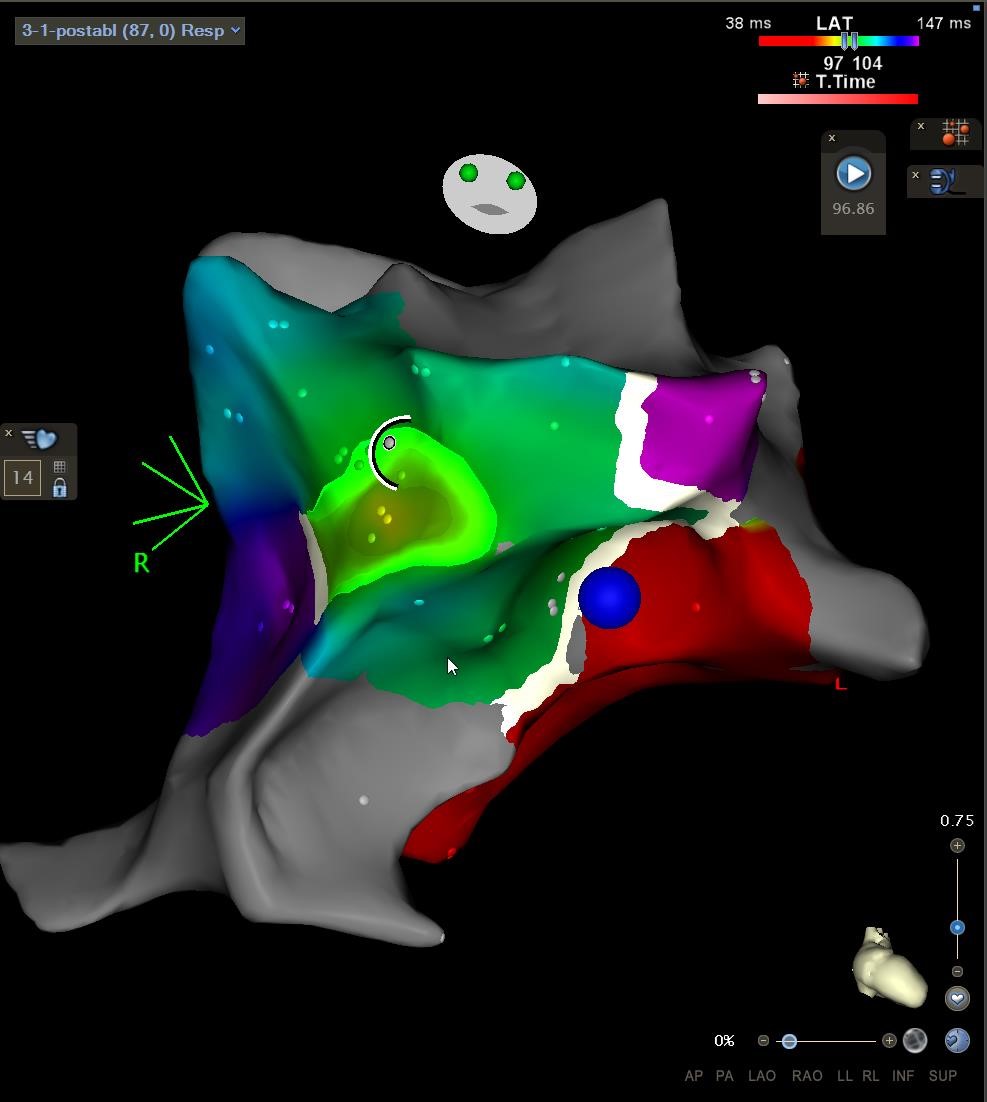
Task: Switch to RL view
Action: pyautogui.click(x=870, y=1076)
